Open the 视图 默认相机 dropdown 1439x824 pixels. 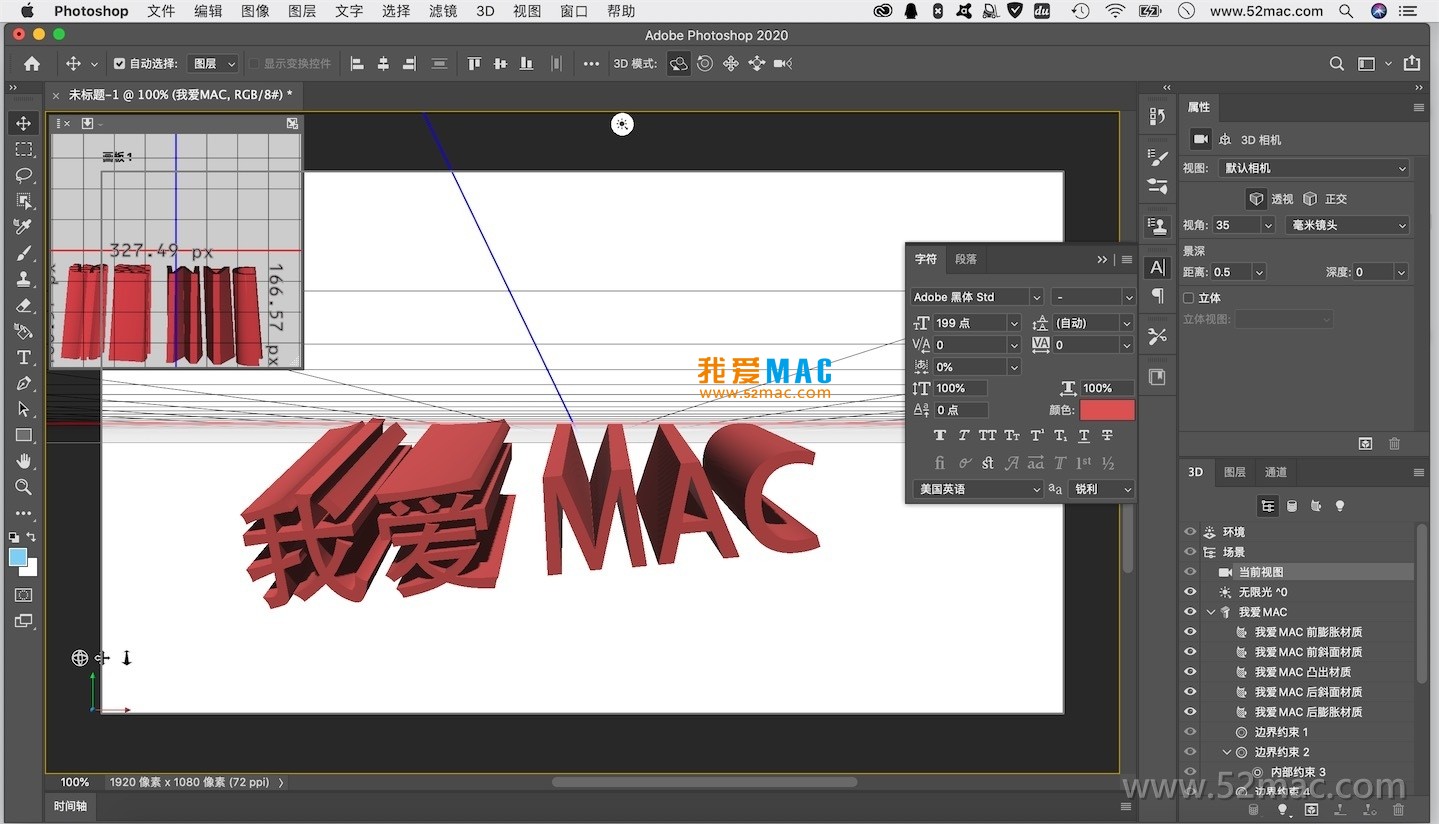(x=1315, y=168)
